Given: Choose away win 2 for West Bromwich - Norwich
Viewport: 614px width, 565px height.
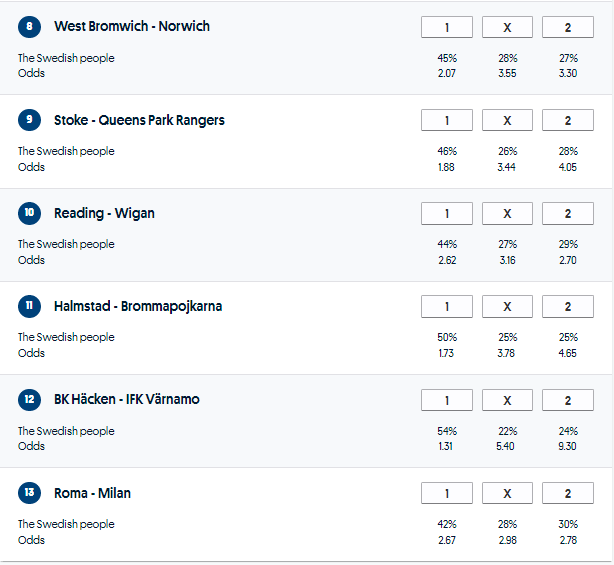Looking at the screenshot, I should tap(567, 27).
